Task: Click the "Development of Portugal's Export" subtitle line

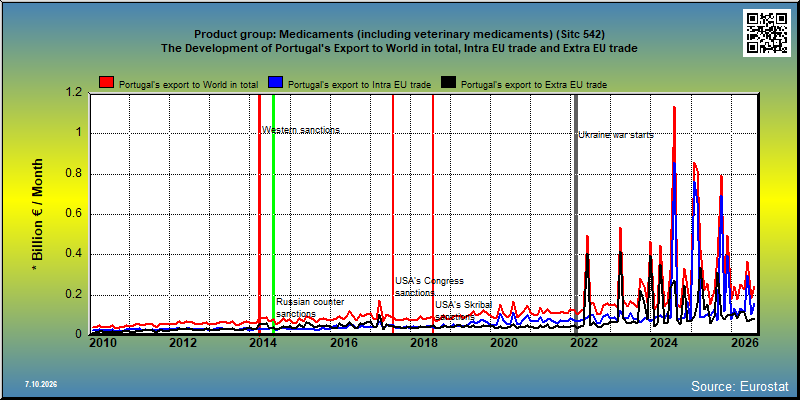Action: point(399,48)
